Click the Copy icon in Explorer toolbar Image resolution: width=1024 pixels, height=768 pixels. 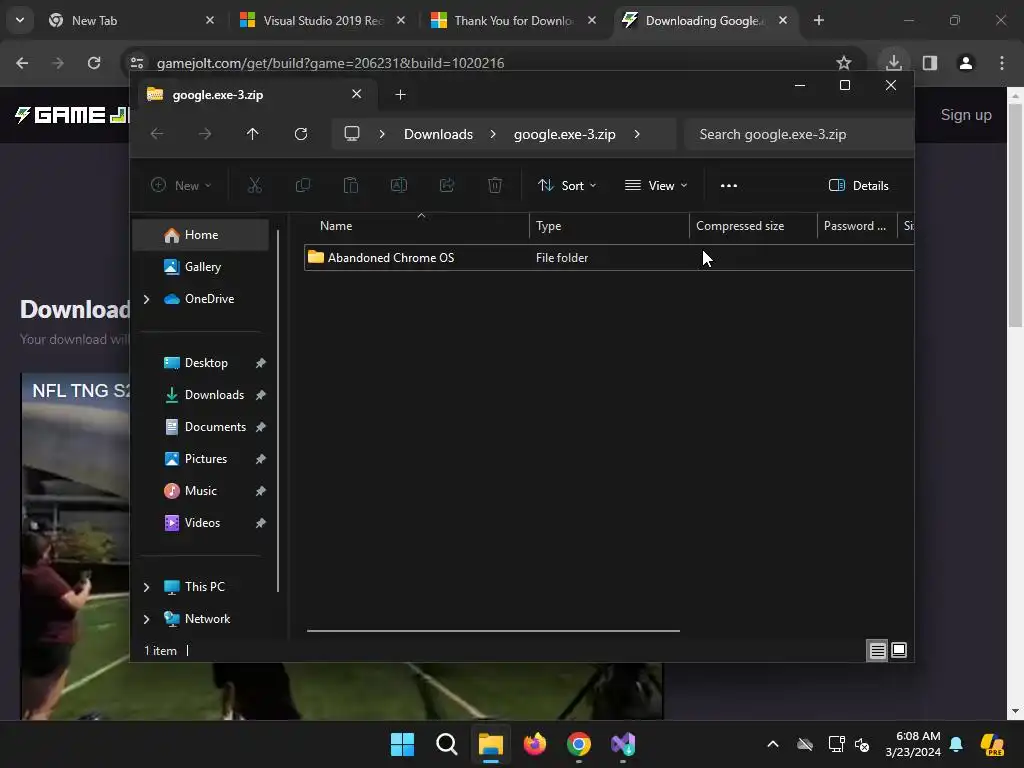303,185
